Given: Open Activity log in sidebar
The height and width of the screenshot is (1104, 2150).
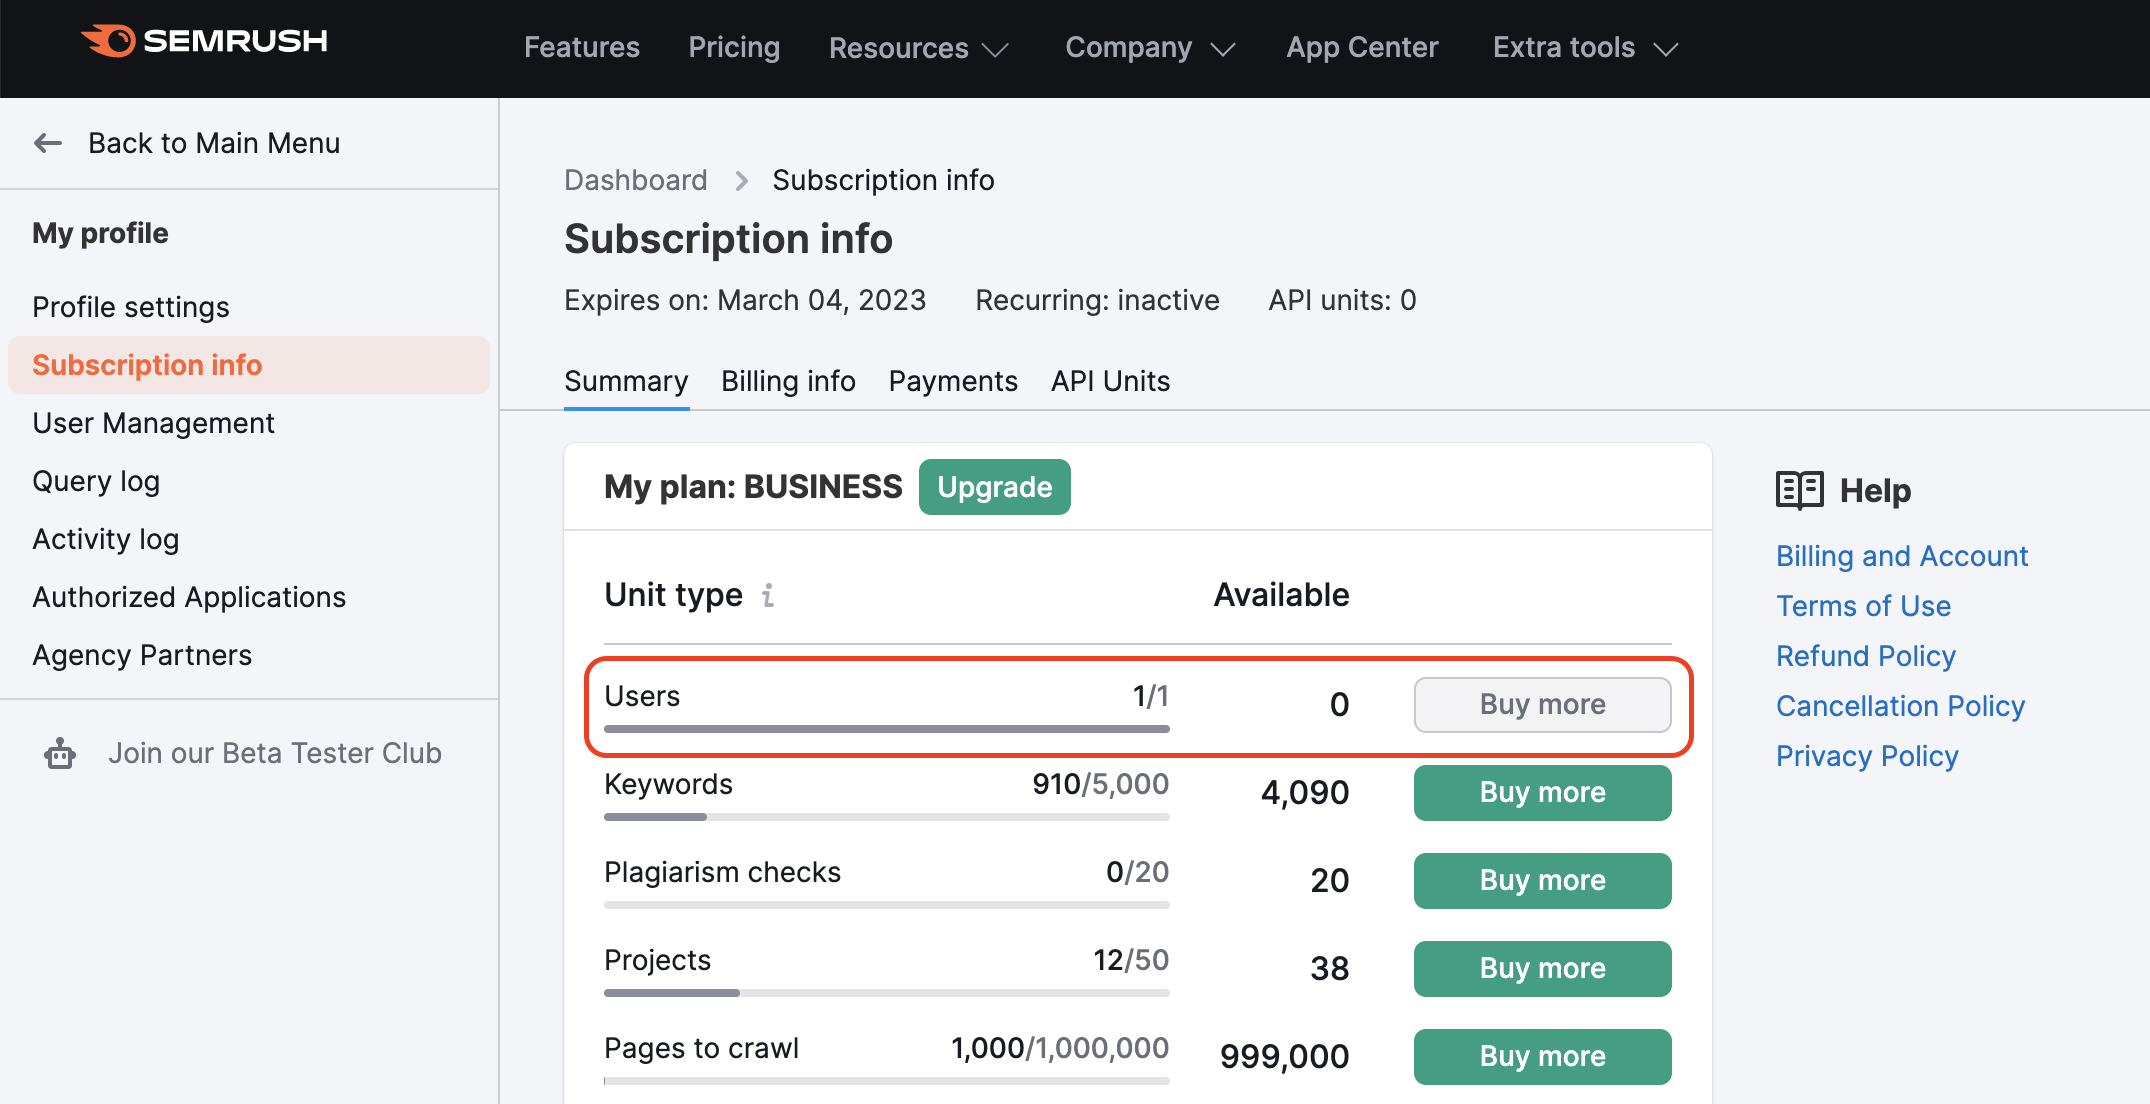Looking at the screenshot, I should (x=106, y=539).
